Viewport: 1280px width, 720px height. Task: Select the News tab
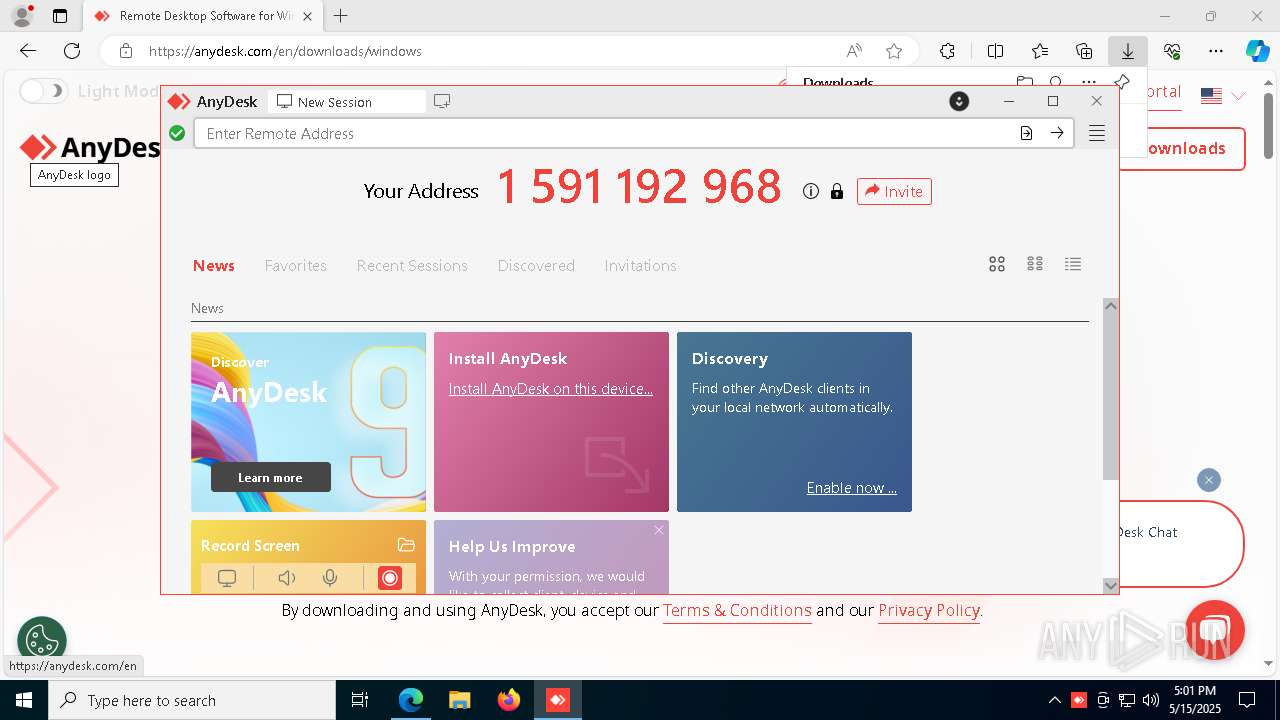(x=214, y=265)
